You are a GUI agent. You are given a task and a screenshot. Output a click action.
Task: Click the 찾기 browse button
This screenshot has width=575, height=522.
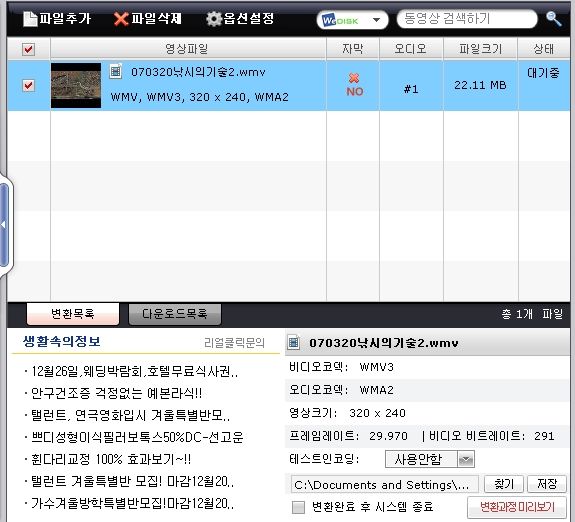504,484
